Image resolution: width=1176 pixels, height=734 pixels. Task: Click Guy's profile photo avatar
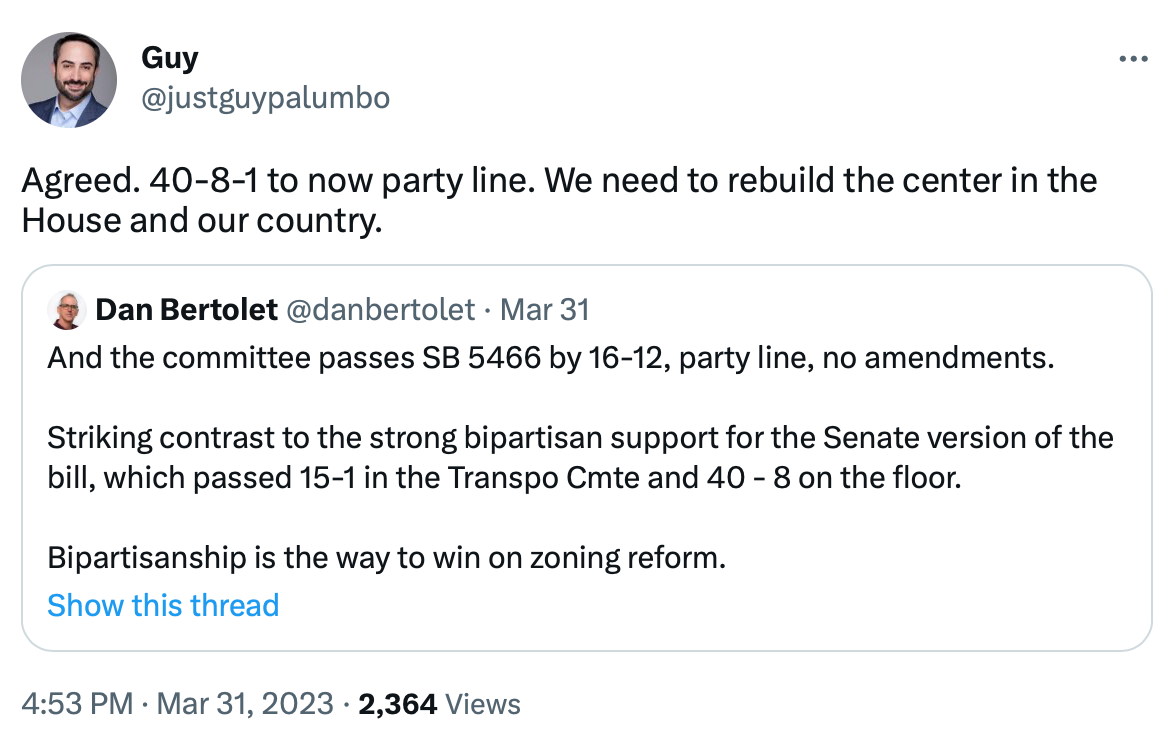[70, 80]
